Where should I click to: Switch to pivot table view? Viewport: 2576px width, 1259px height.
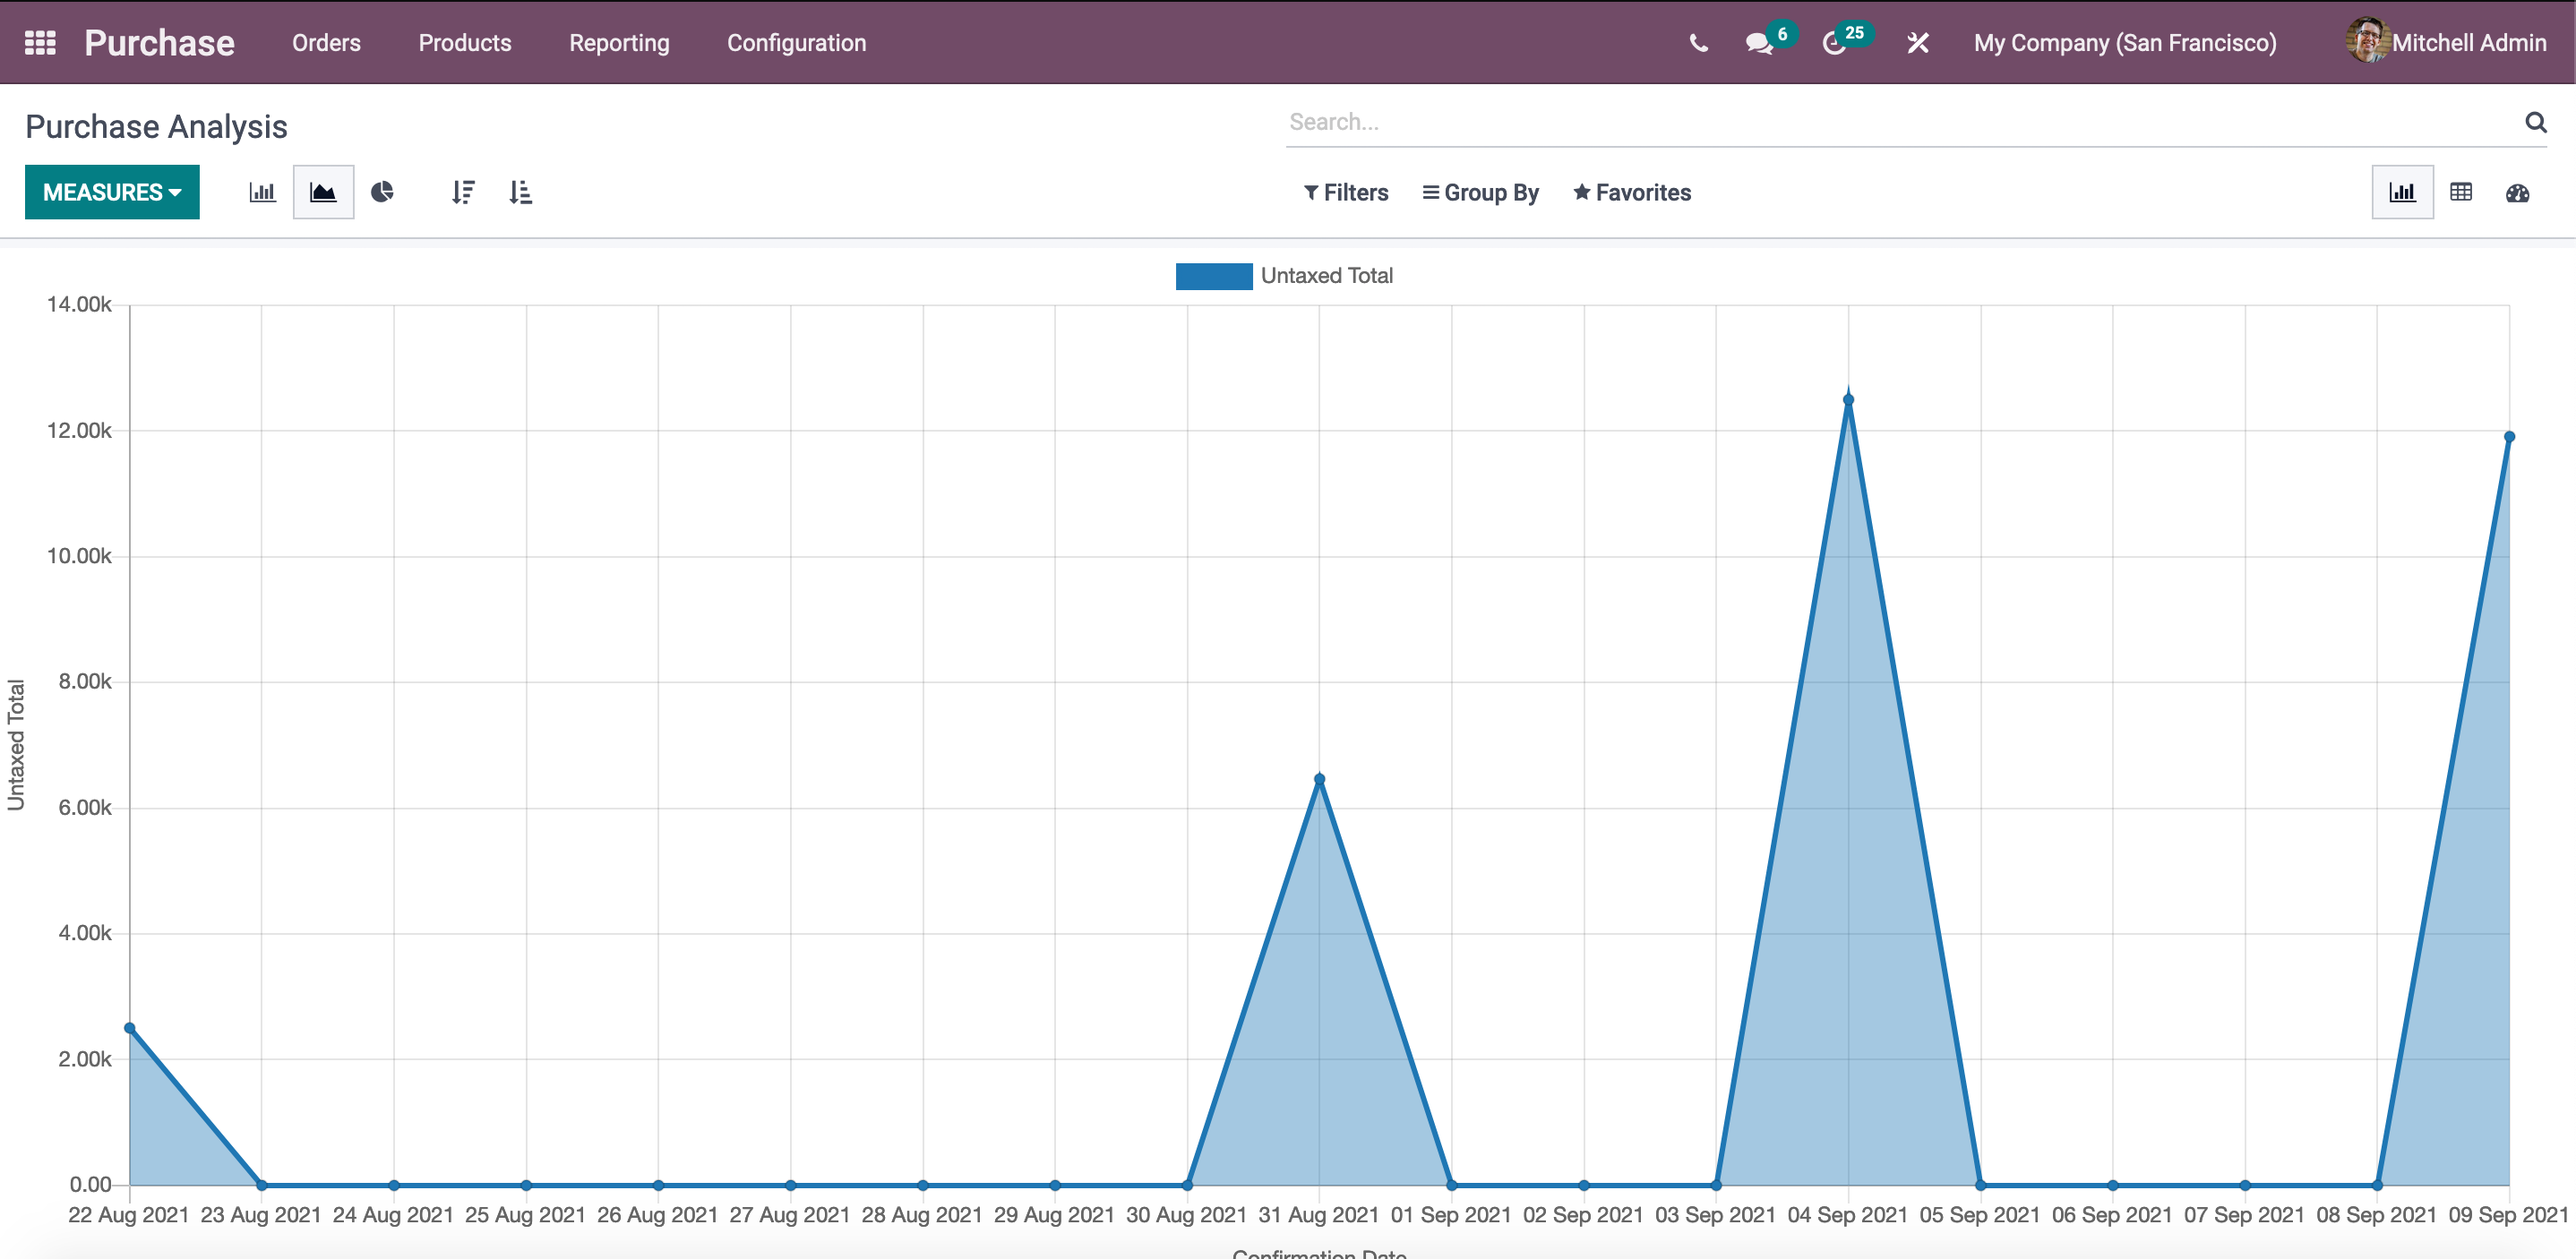[x=2461, y=192]
